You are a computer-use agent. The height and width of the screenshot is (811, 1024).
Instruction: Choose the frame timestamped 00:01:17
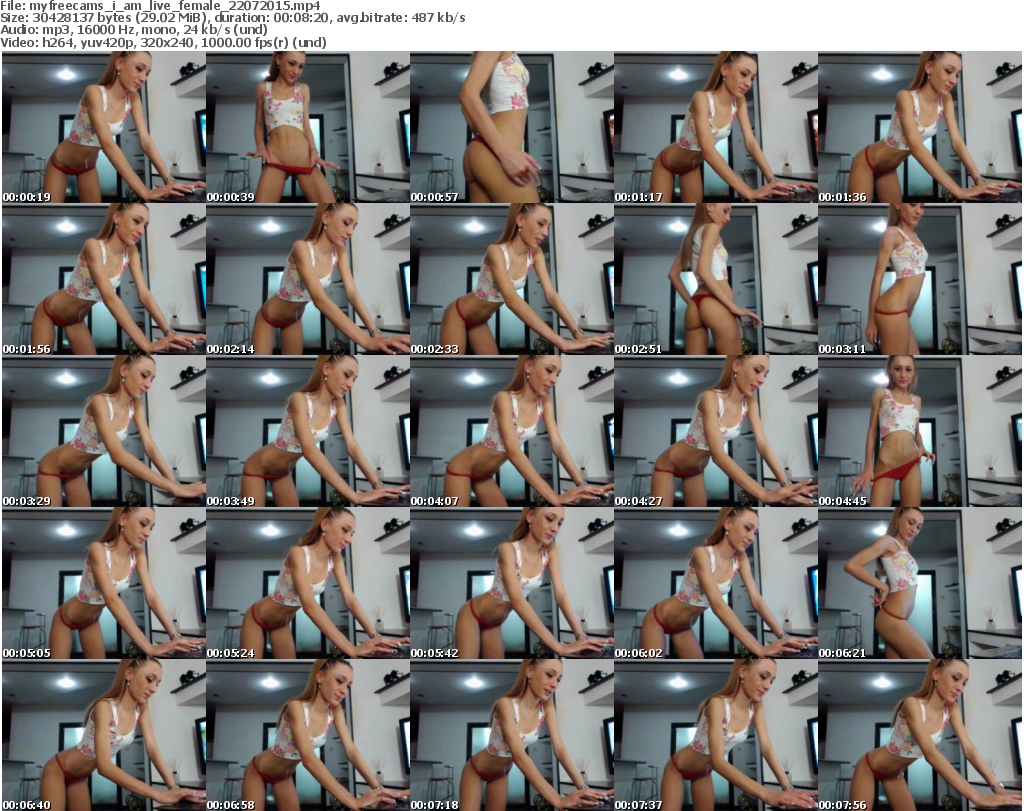point(716,127)
